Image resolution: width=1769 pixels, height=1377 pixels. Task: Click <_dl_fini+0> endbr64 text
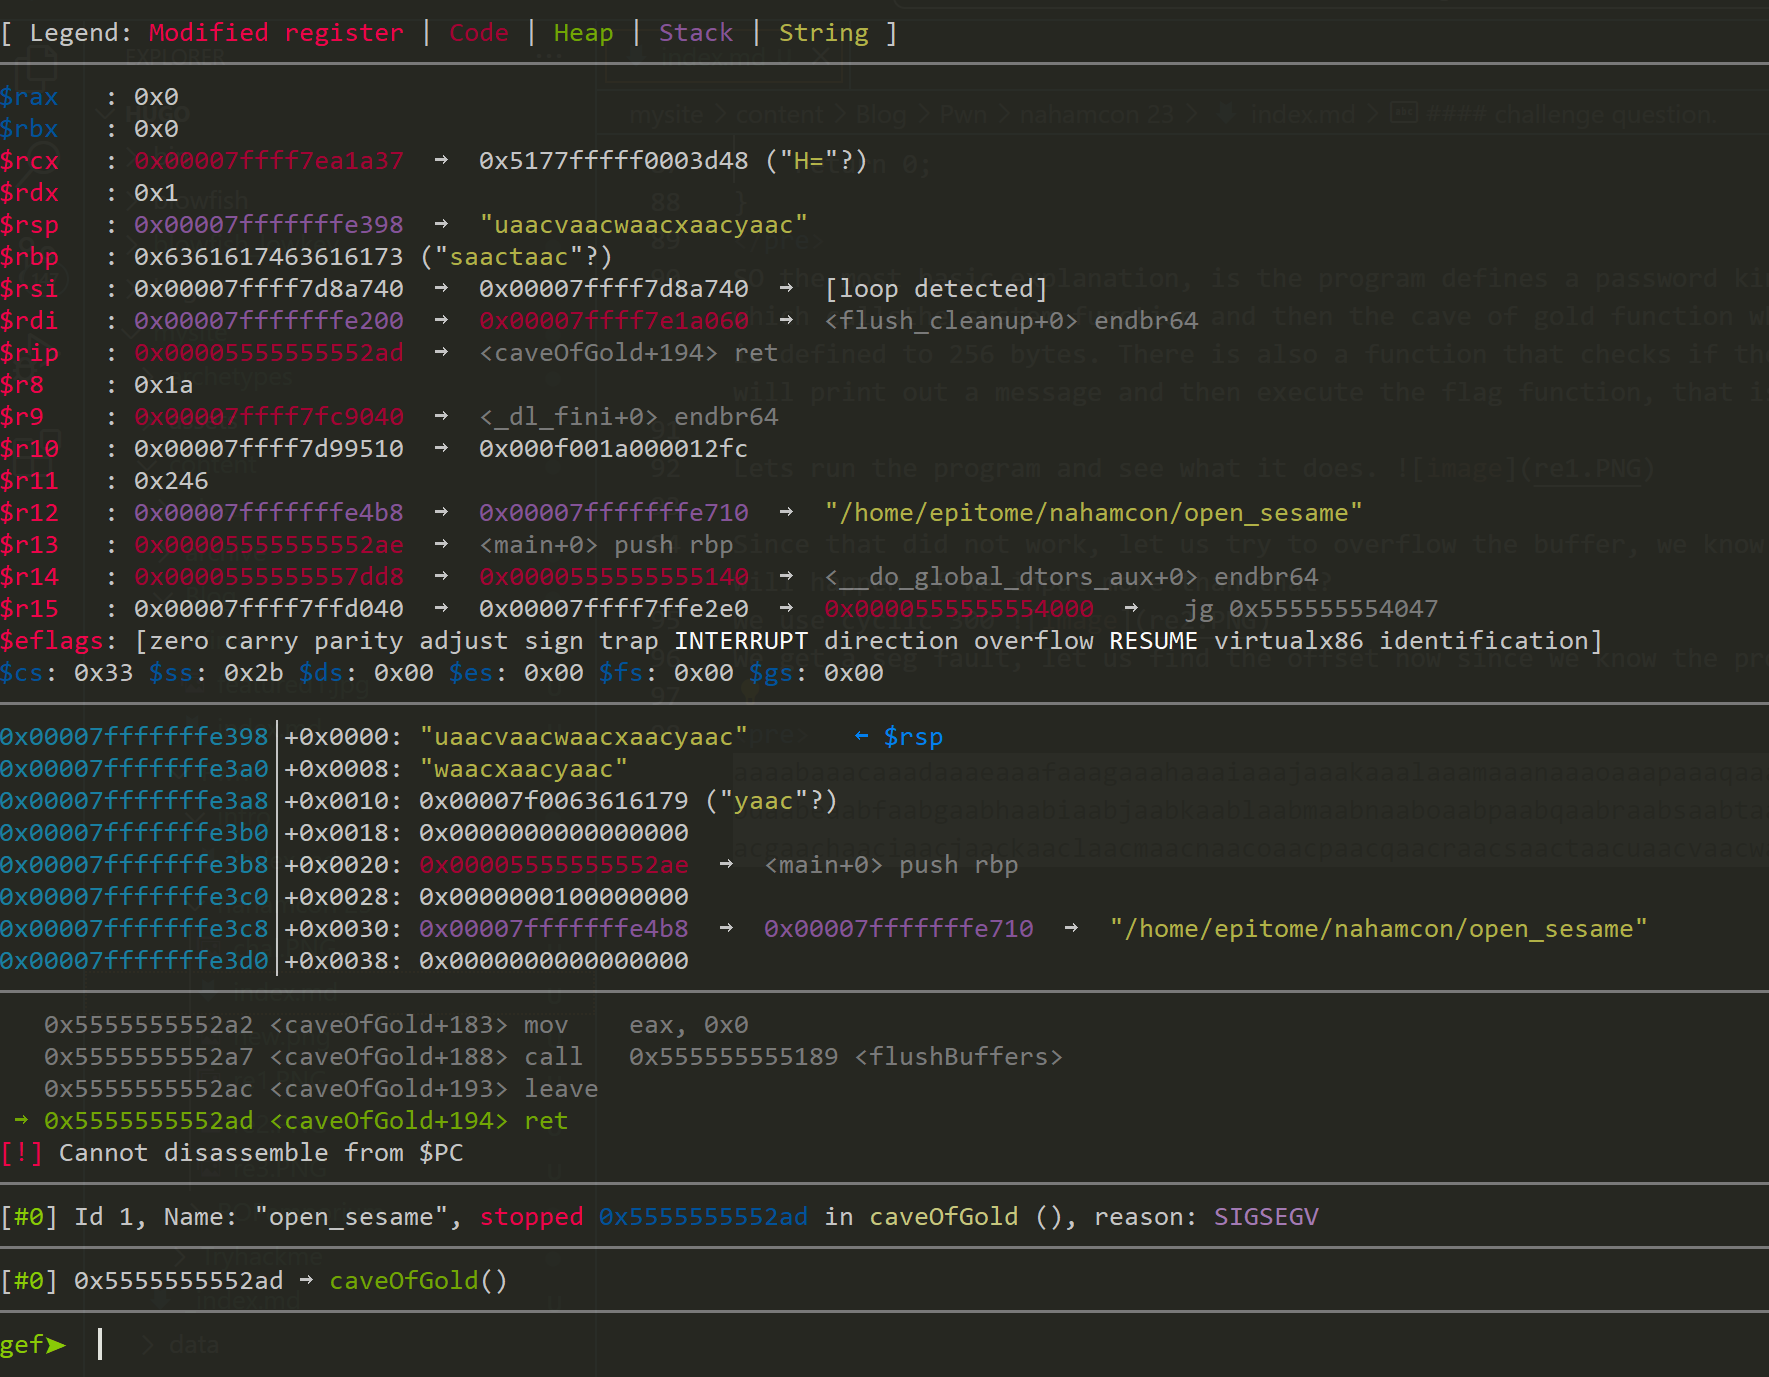[x=629, y=417]
